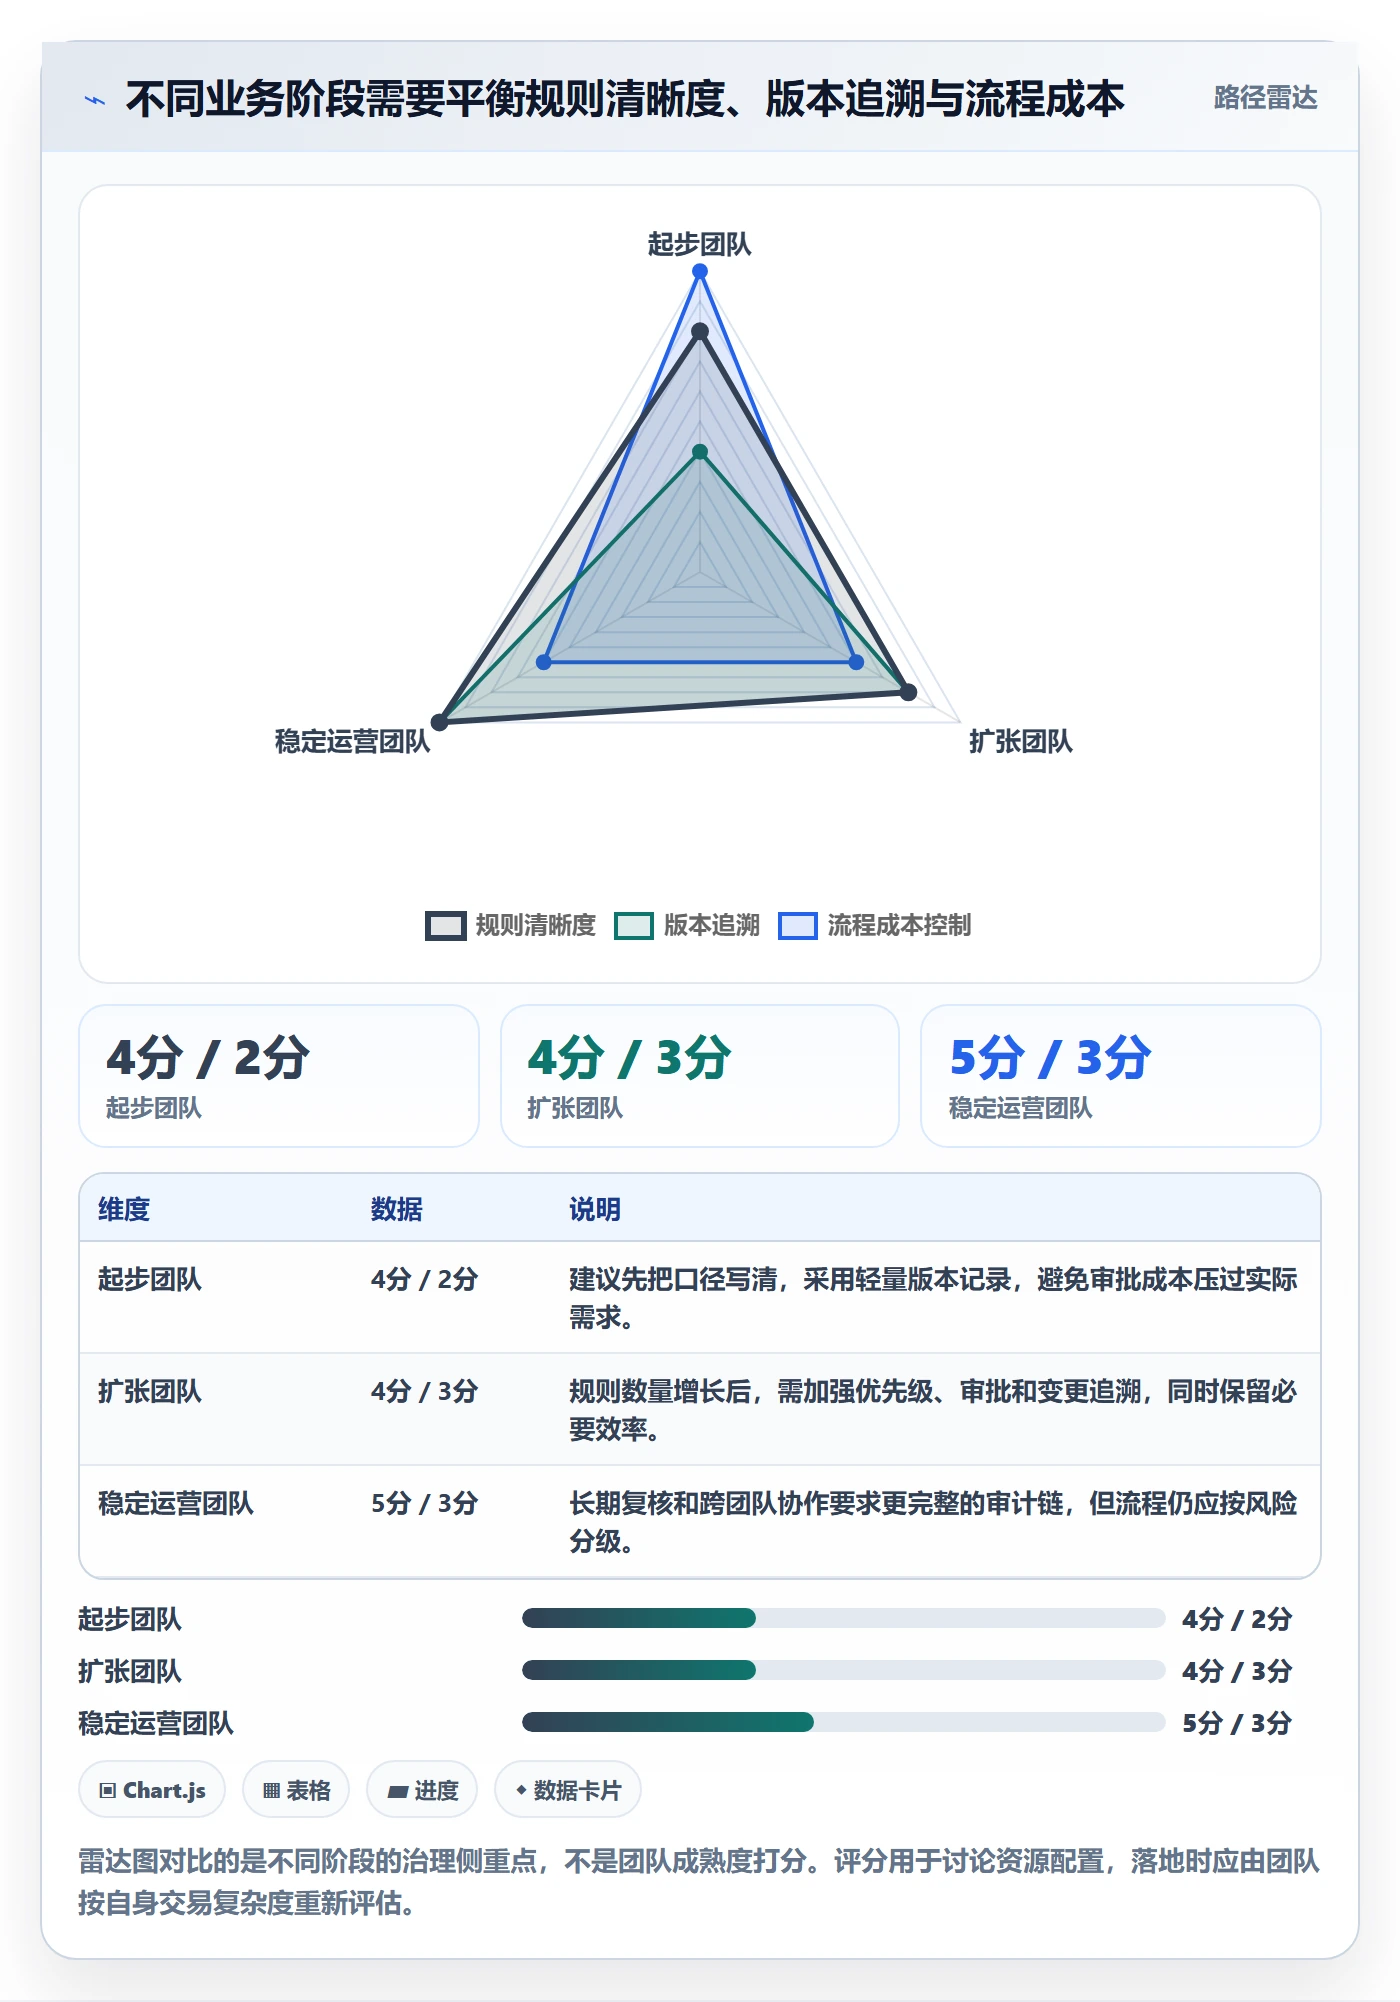Toggle the 规则清晰度 legend swatch
Image resolution: width=1400 pixels, height=2002 pixels.
445,925
